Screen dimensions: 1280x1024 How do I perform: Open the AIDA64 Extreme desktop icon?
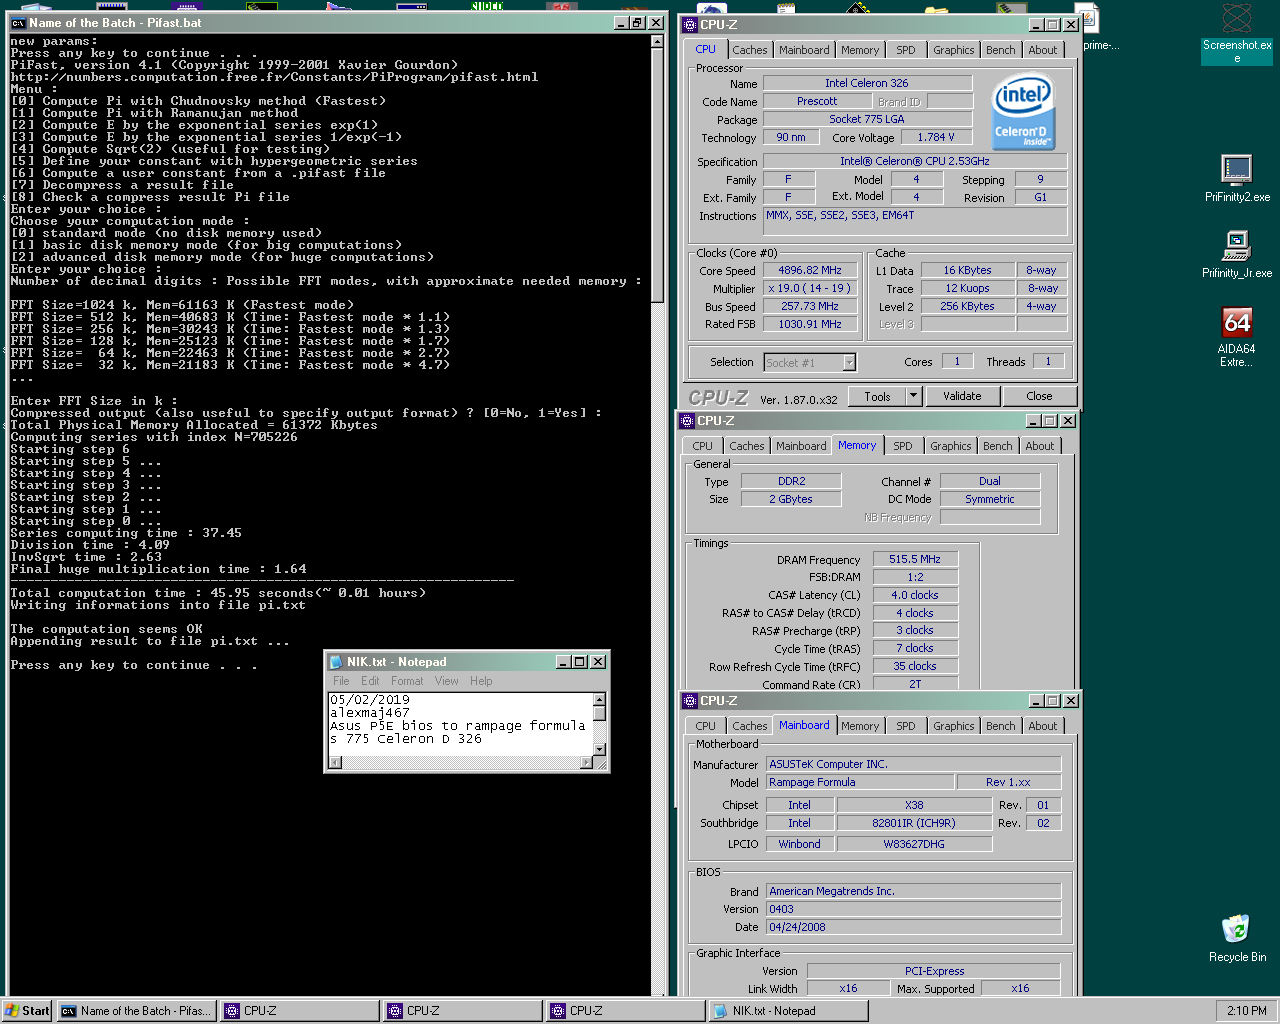[1237, 337]
